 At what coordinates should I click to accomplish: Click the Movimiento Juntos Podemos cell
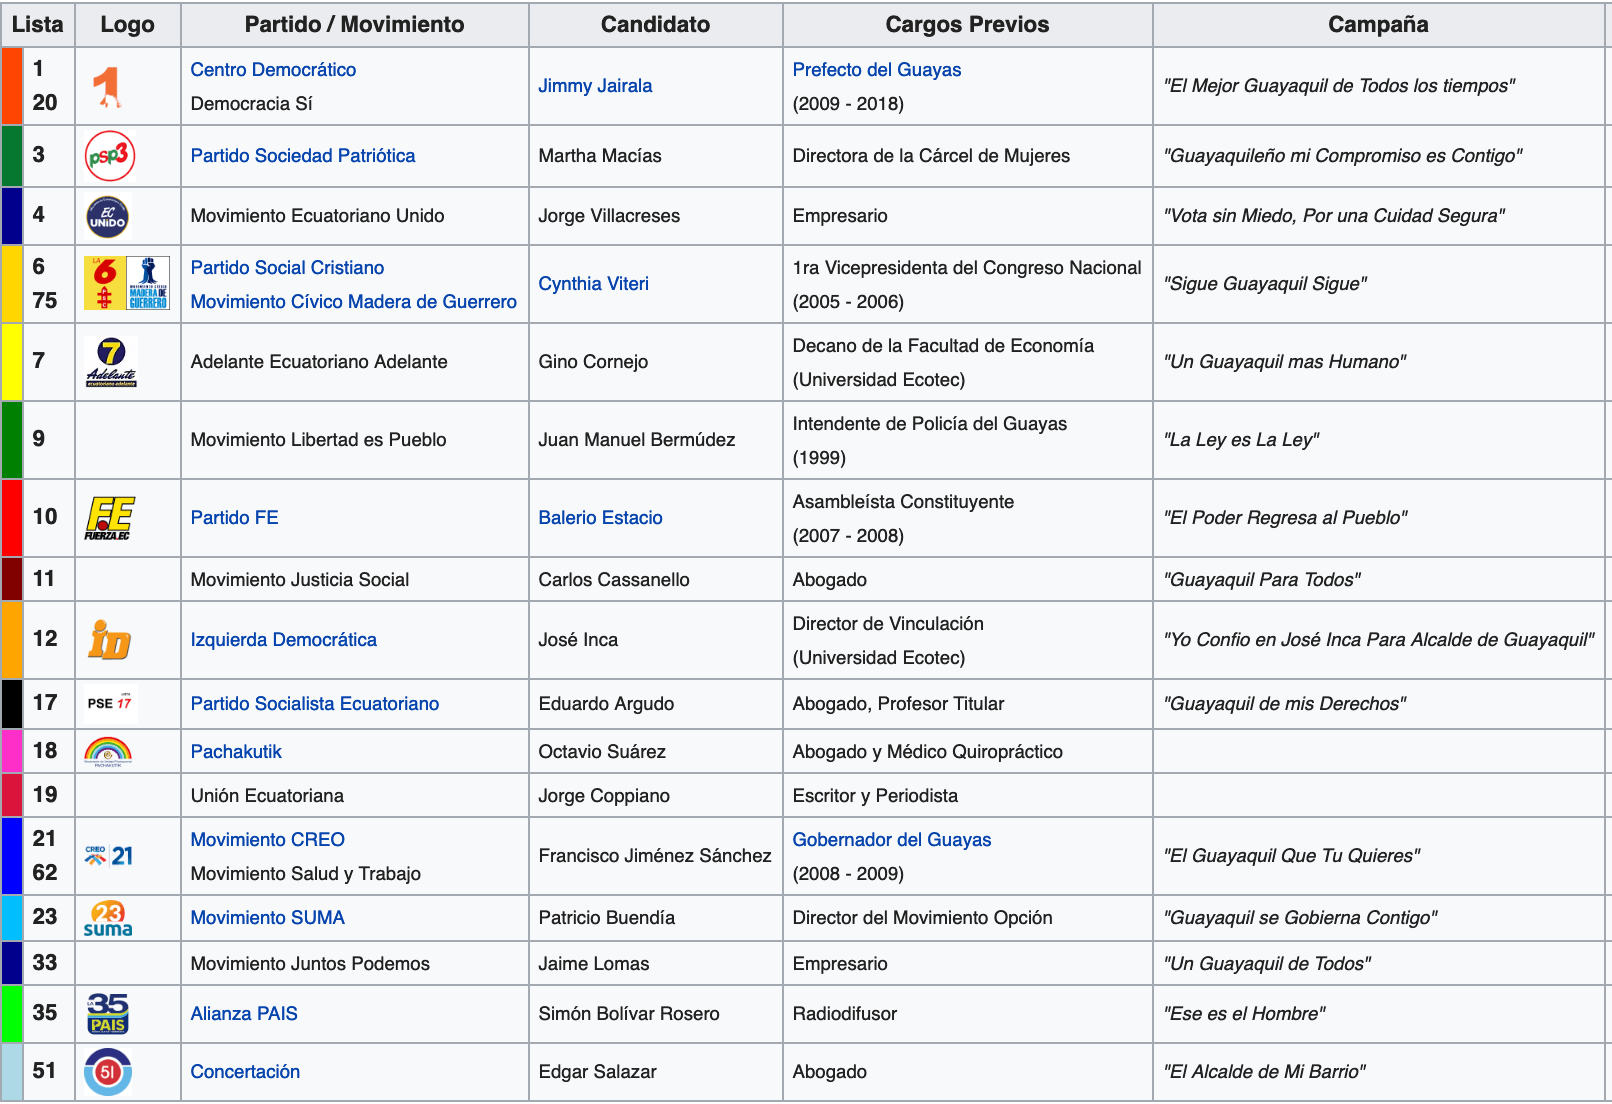pyautogui.click(x=355, y=964)
